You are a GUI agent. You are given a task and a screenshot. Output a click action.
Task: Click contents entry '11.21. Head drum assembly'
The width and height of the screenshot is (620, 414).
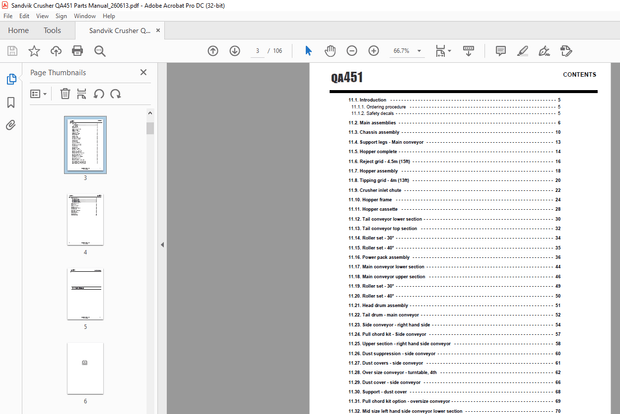click(454, 305)
